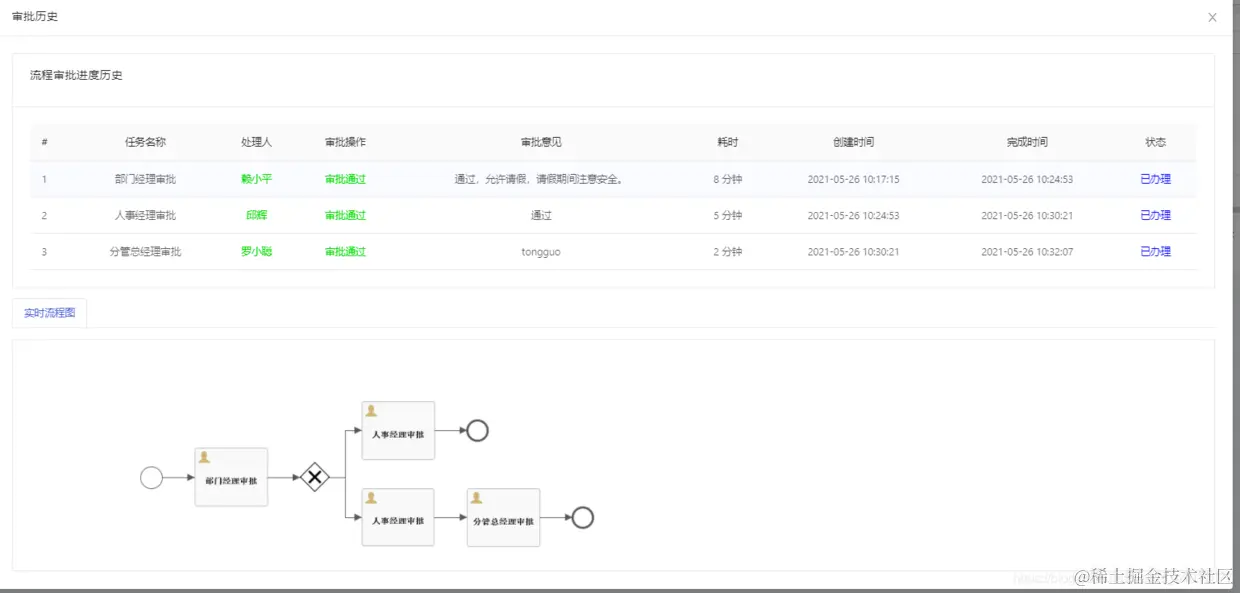The image size is (1240, 593).
Task: Click the 审批意见 column header
Action: click(541, 142)
